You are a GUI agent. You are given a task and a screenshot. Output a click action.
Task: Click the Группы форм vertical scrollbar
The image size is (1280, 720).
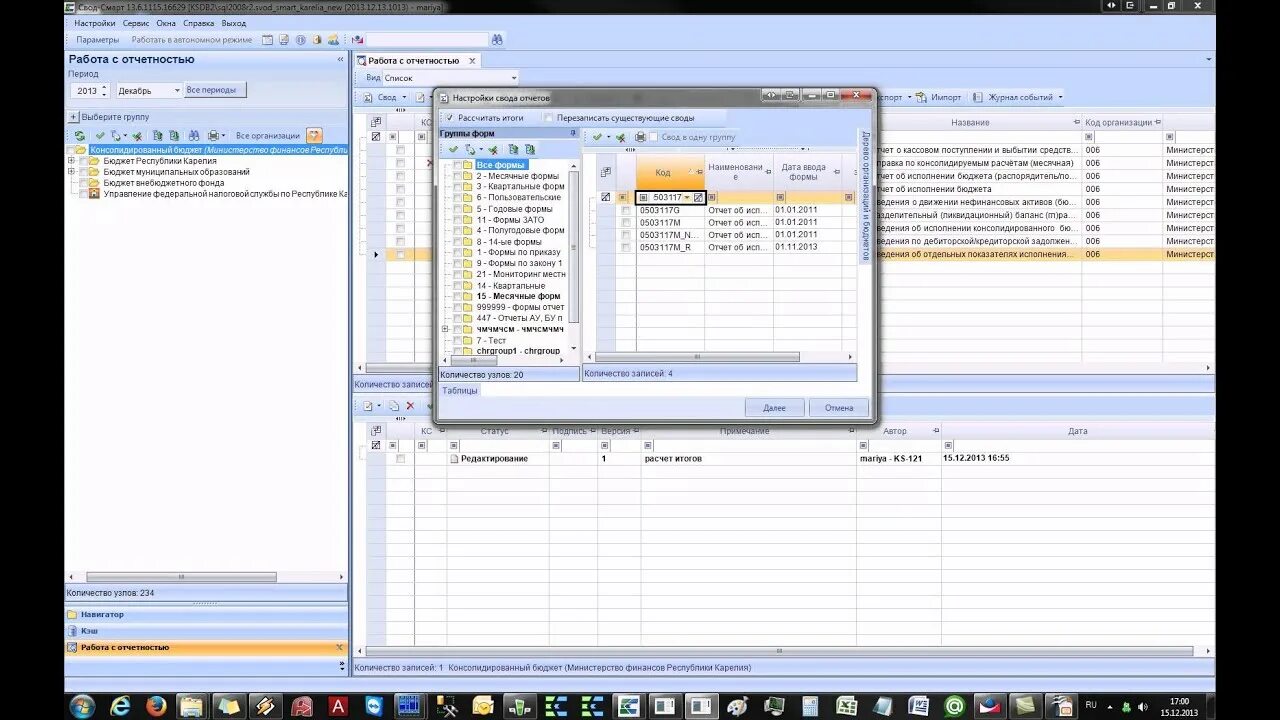pyautogui.click(x=574, y=249)
